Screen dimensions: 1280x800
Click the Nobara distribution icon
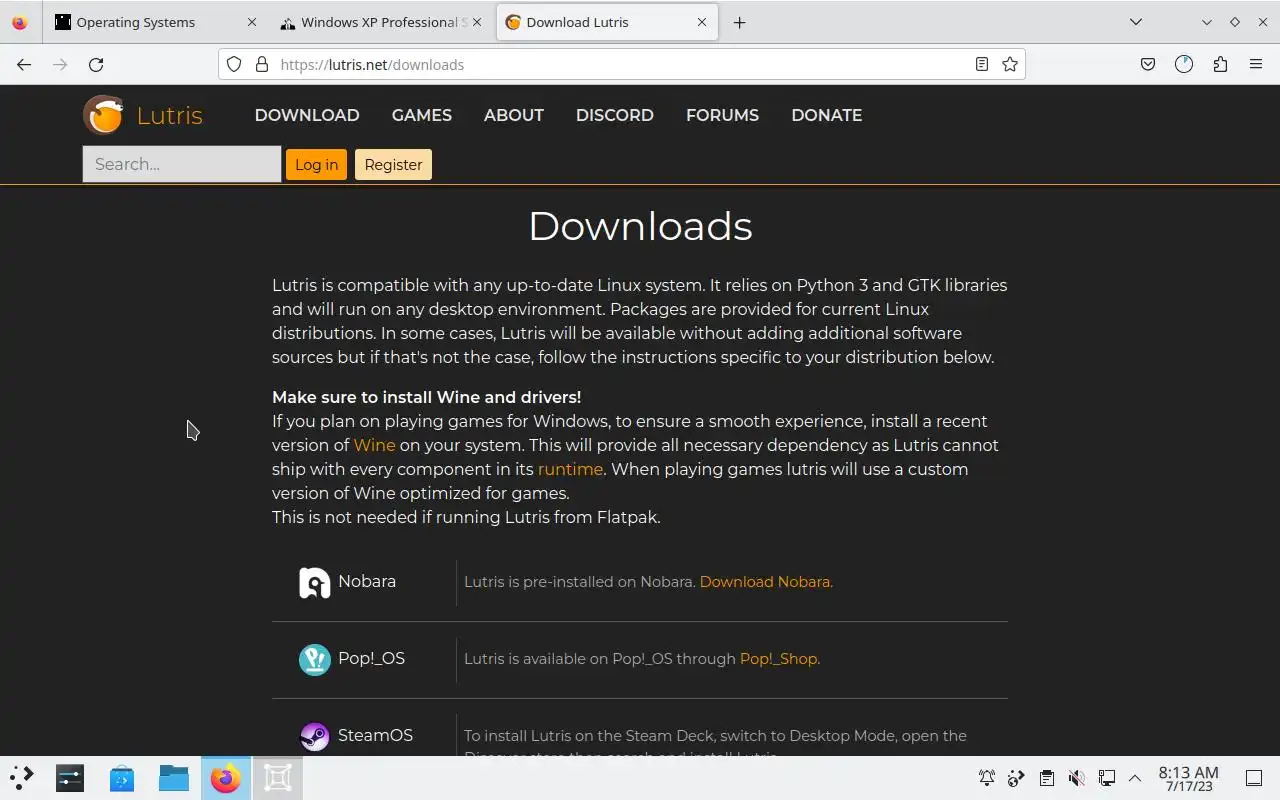[315, 583]
